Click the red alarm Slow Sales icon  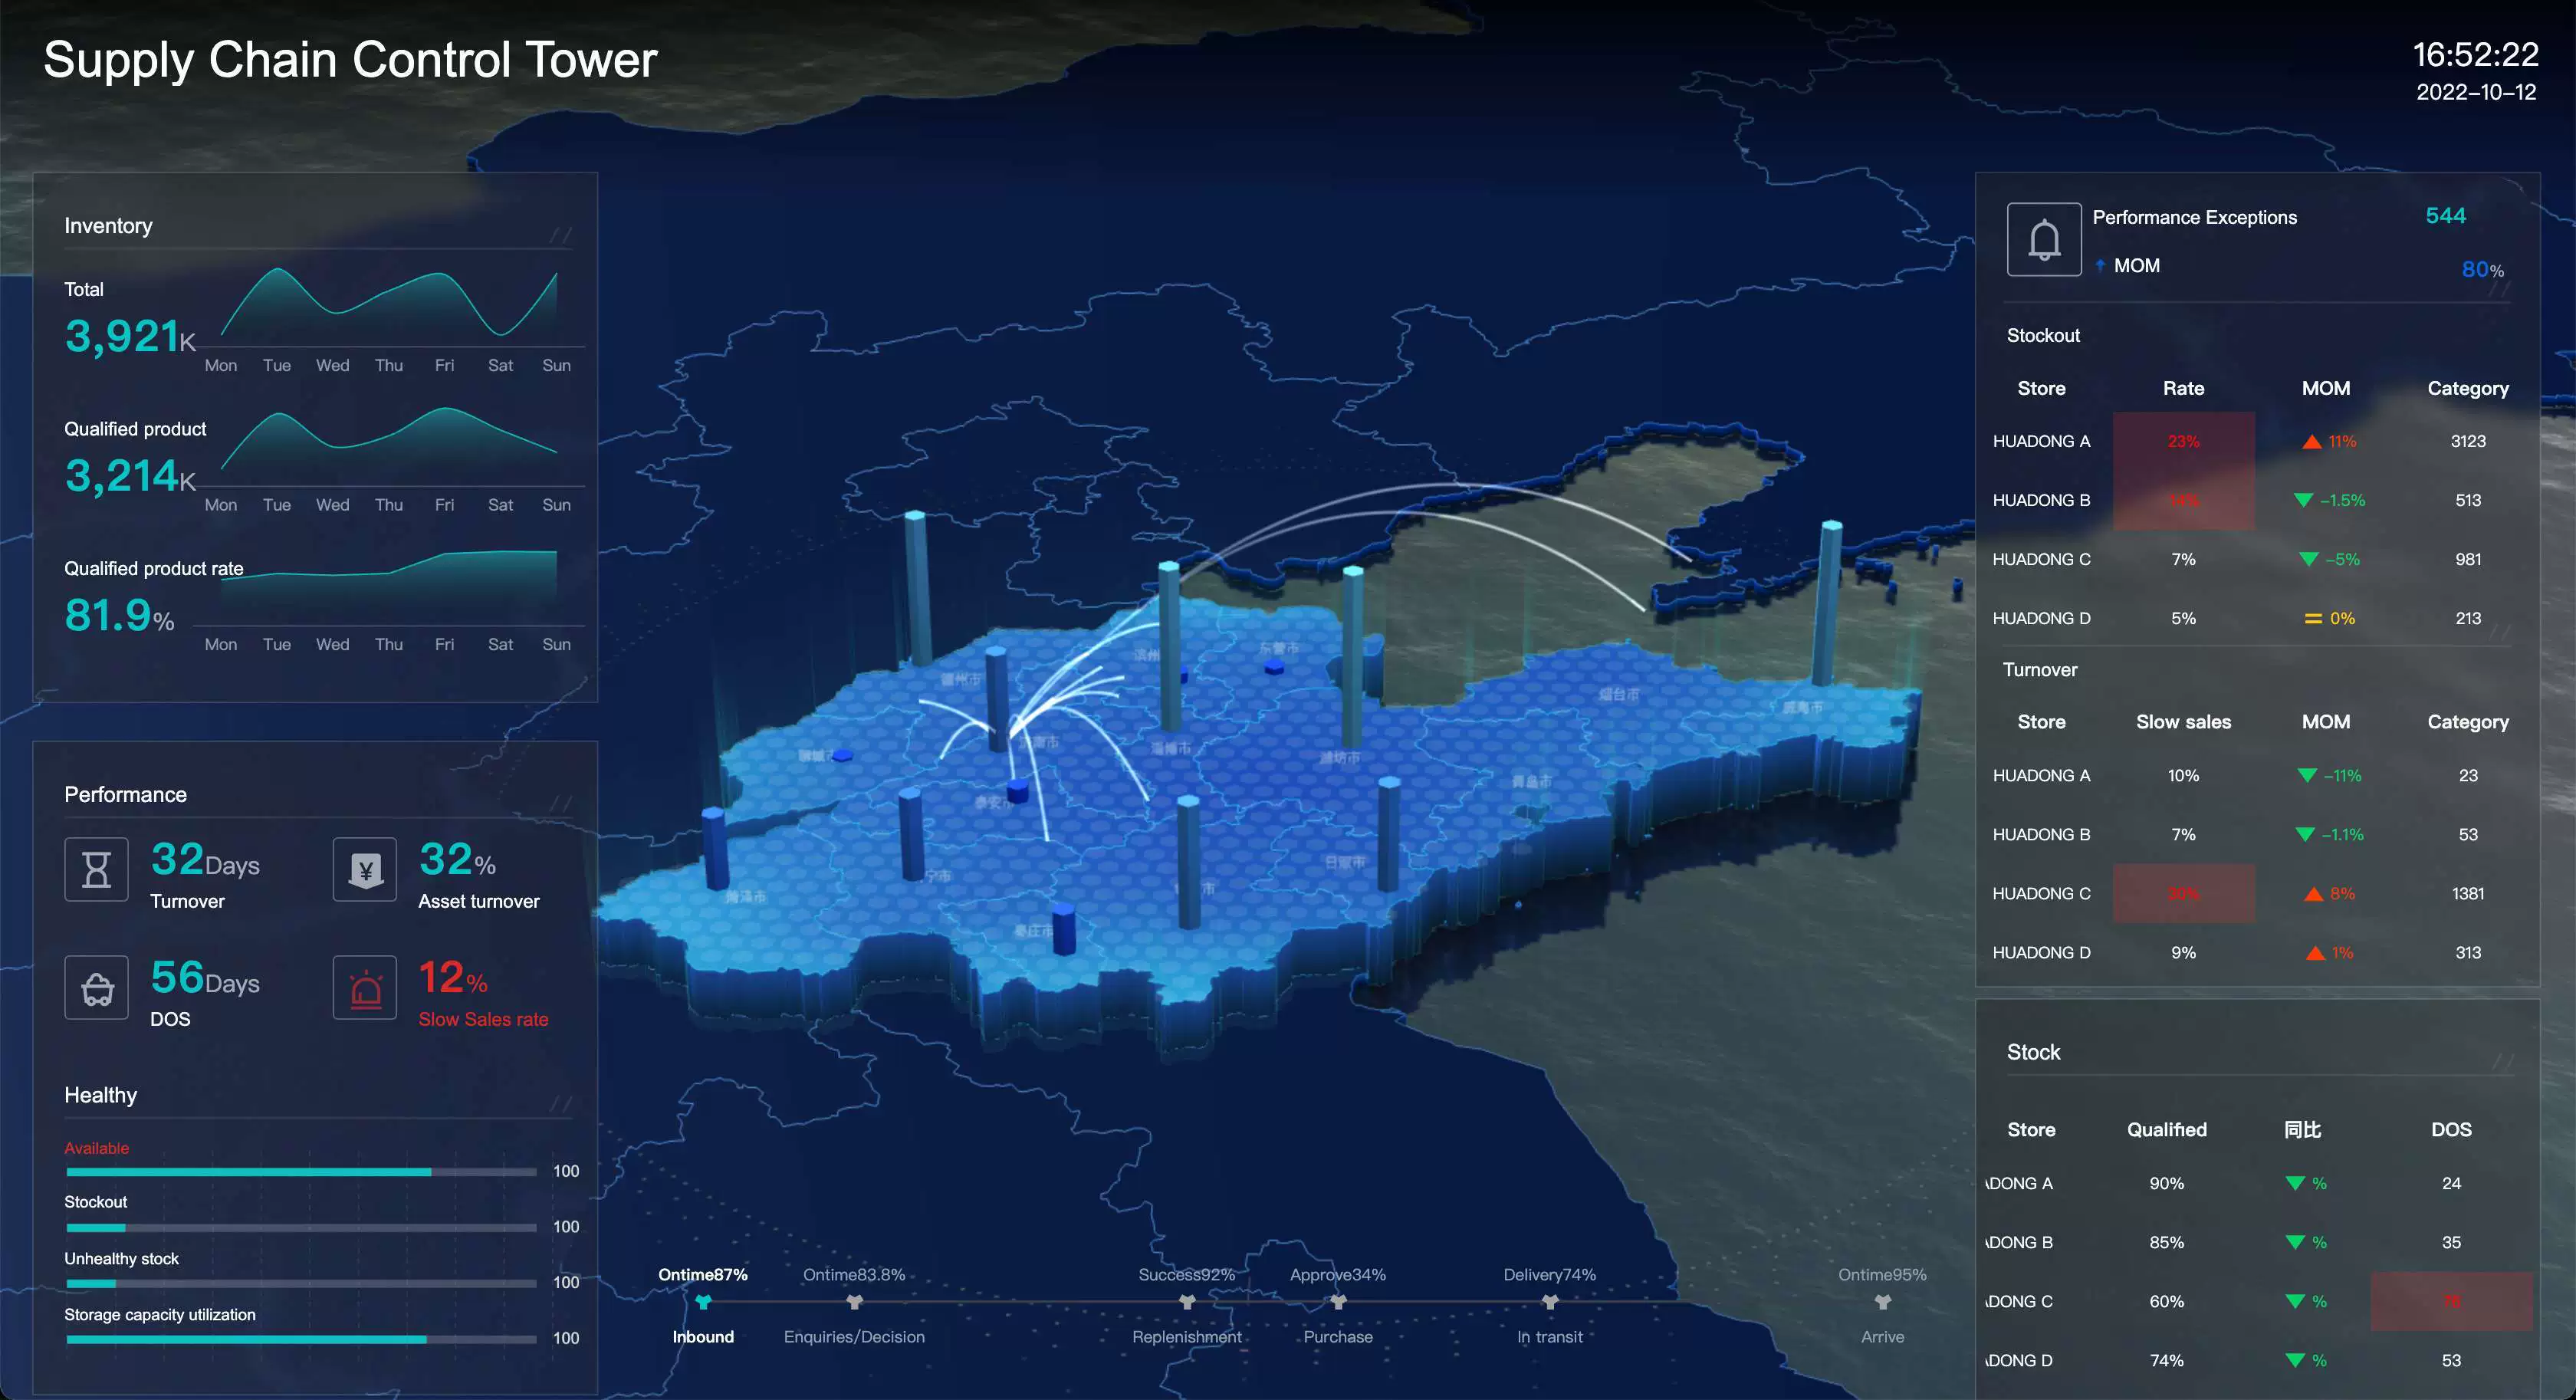(x=365, y=987)
